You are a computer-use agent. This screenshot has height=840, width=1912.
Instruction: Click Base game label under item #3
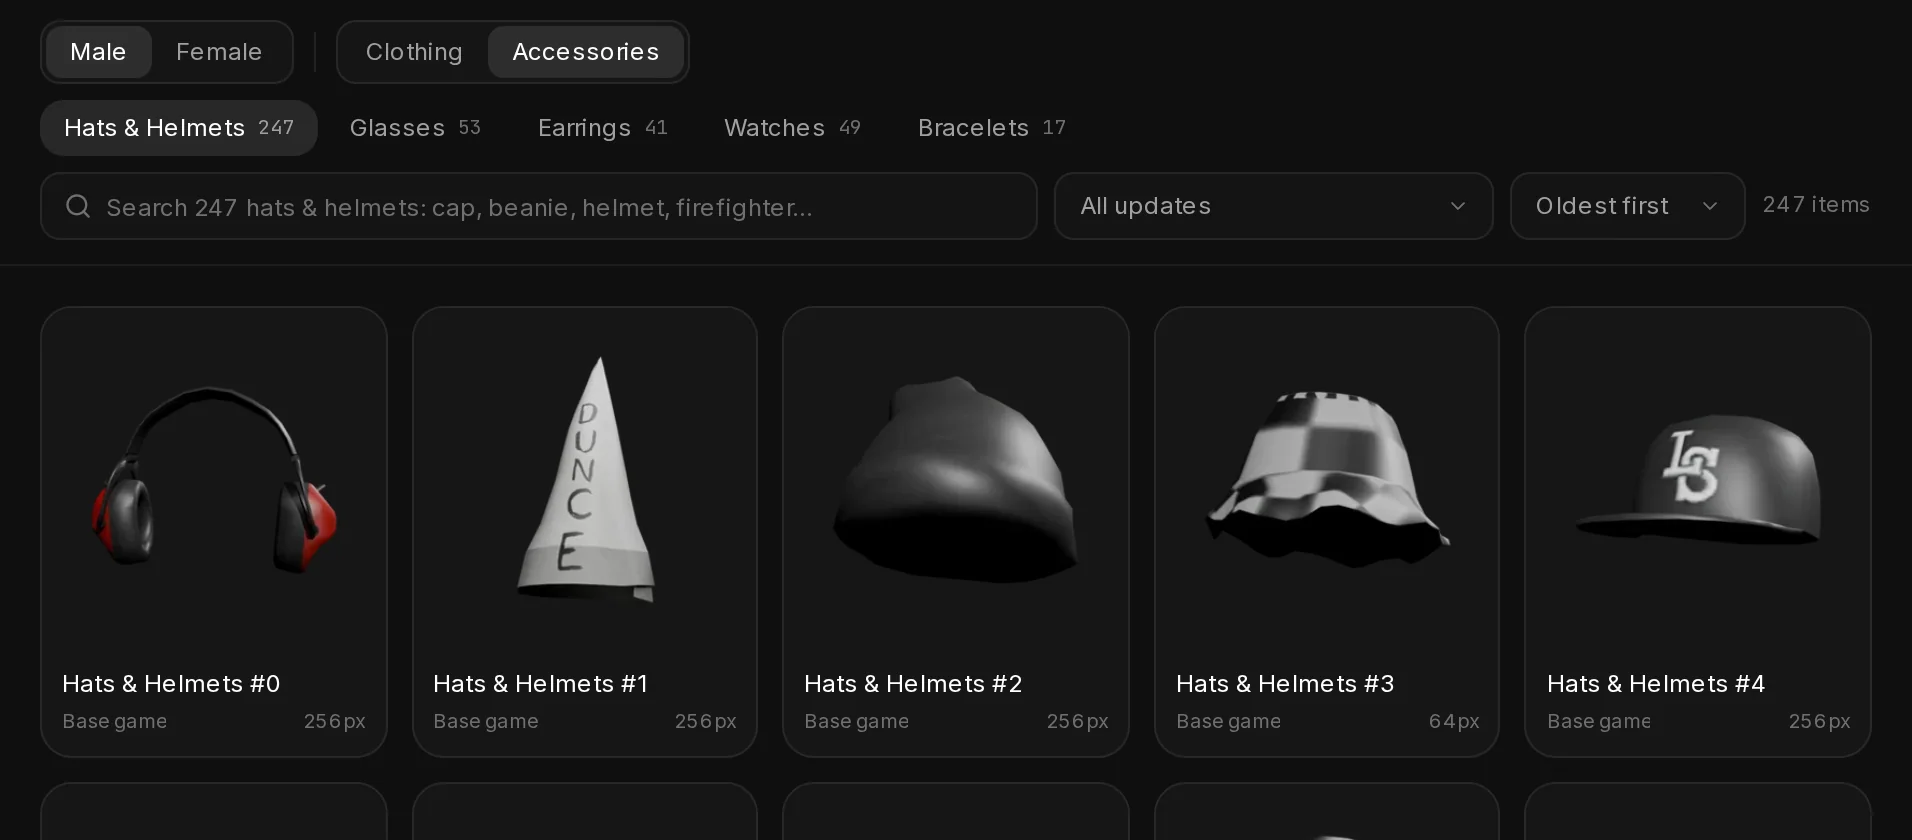[1229, 721]
